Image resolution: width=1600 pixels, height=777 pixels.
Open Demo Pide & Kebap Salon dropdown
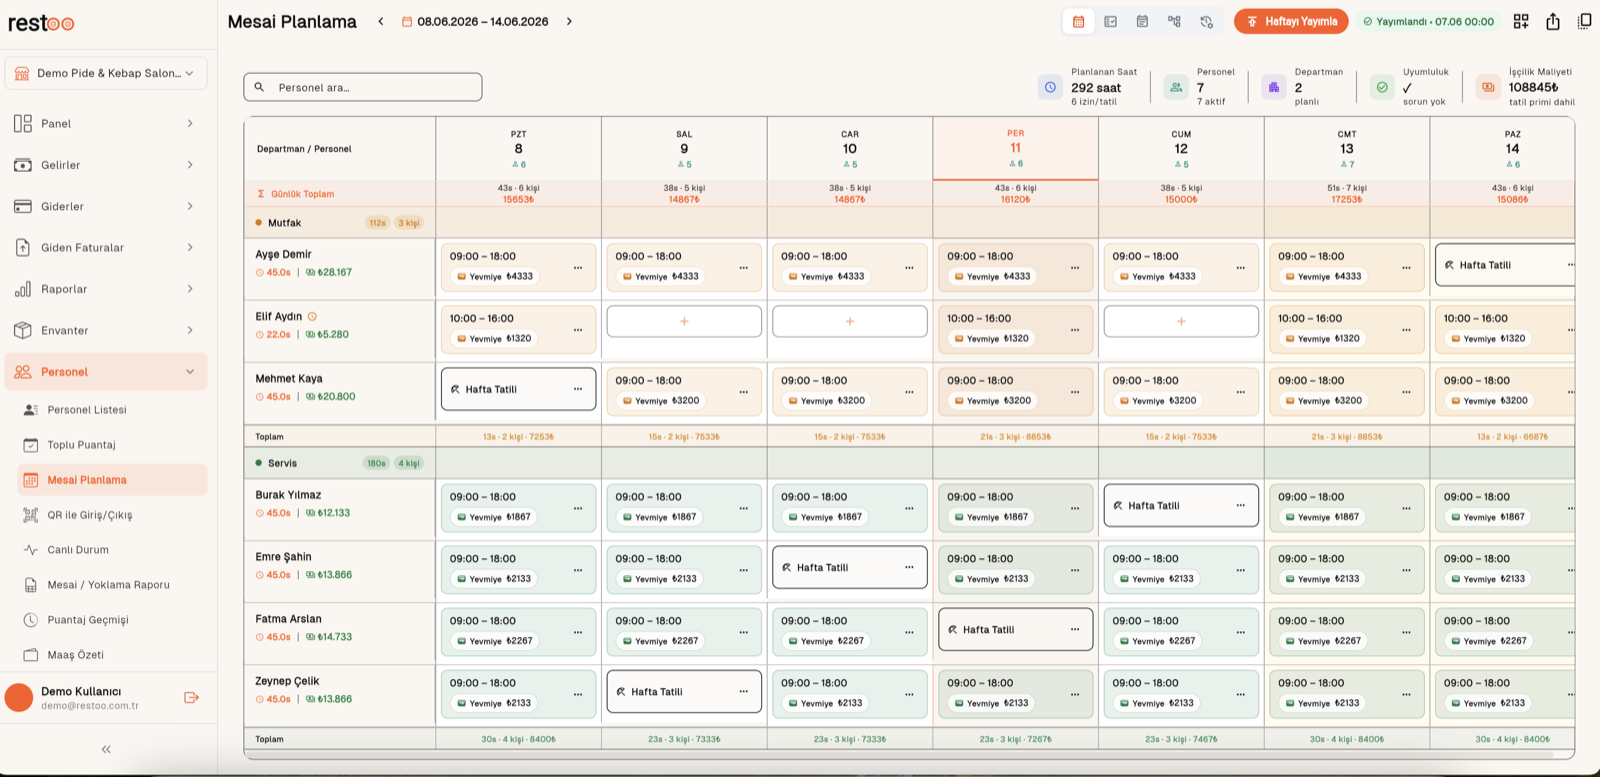[x=106, y=73]
